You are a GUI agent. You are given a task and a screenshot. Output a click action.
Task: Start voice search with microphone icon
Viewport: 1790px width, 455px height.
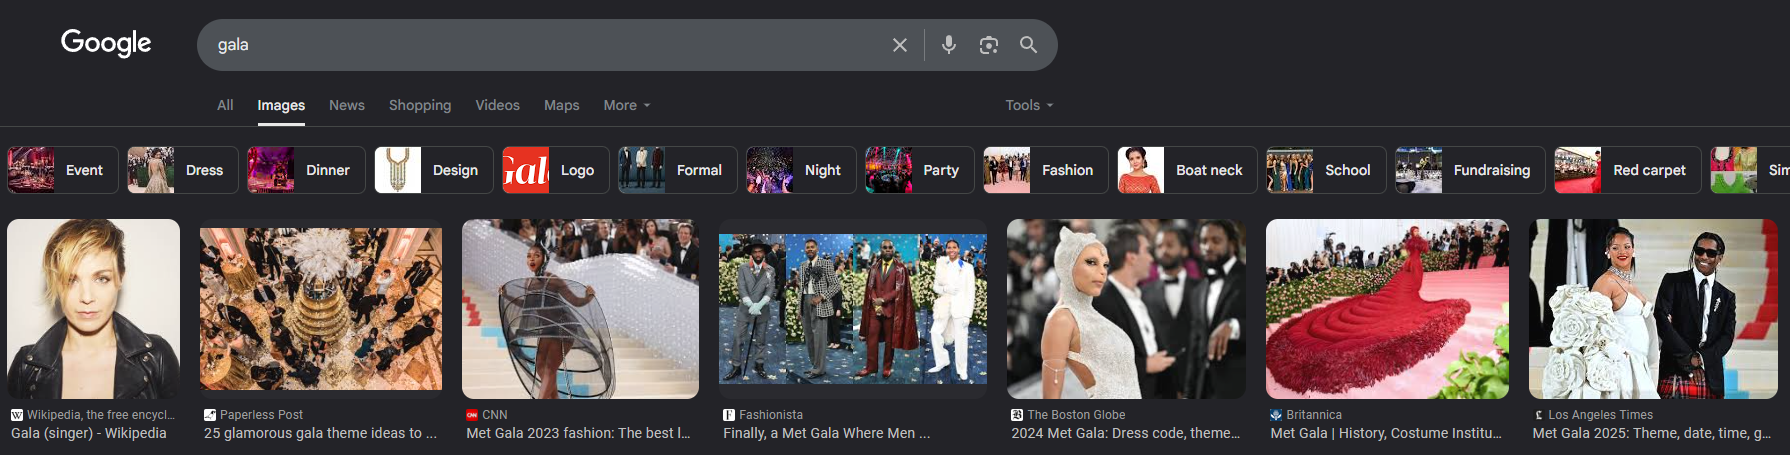pos(949,45)
